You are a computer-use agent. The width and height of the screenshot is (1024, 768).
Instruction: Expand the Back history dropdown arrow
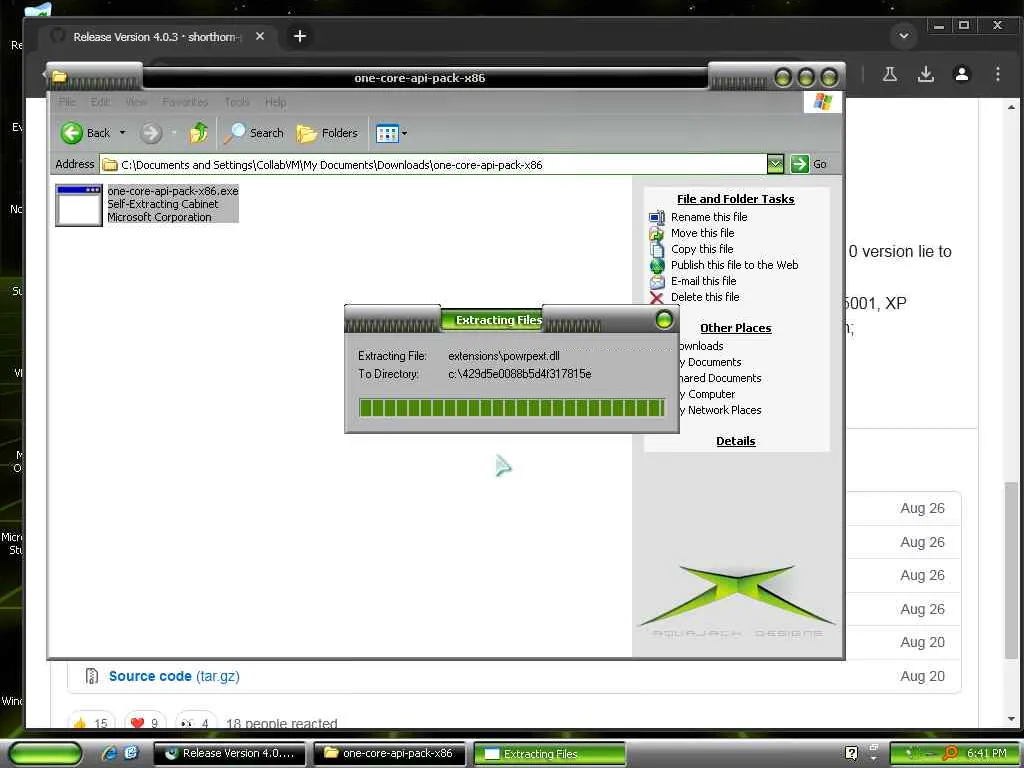point(122,133)
